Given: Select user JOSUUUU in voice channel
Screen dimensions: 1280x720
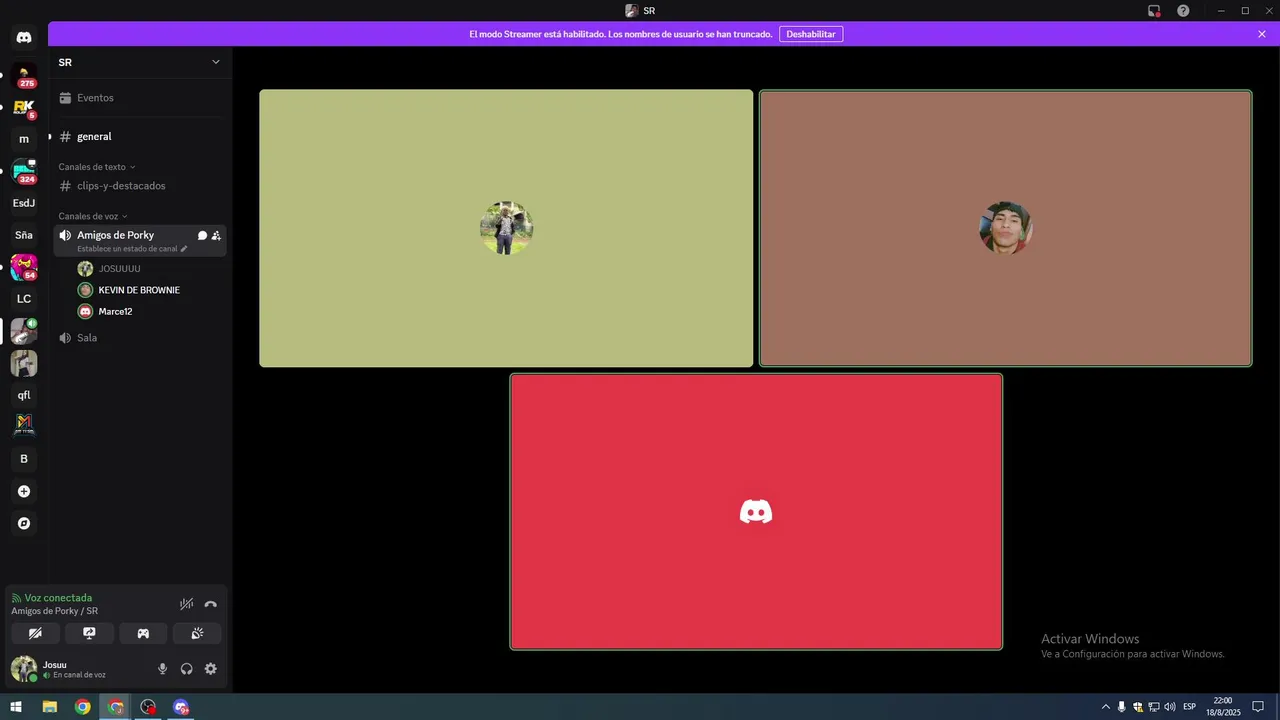Looking at the screenshot, I should point(150,269).
